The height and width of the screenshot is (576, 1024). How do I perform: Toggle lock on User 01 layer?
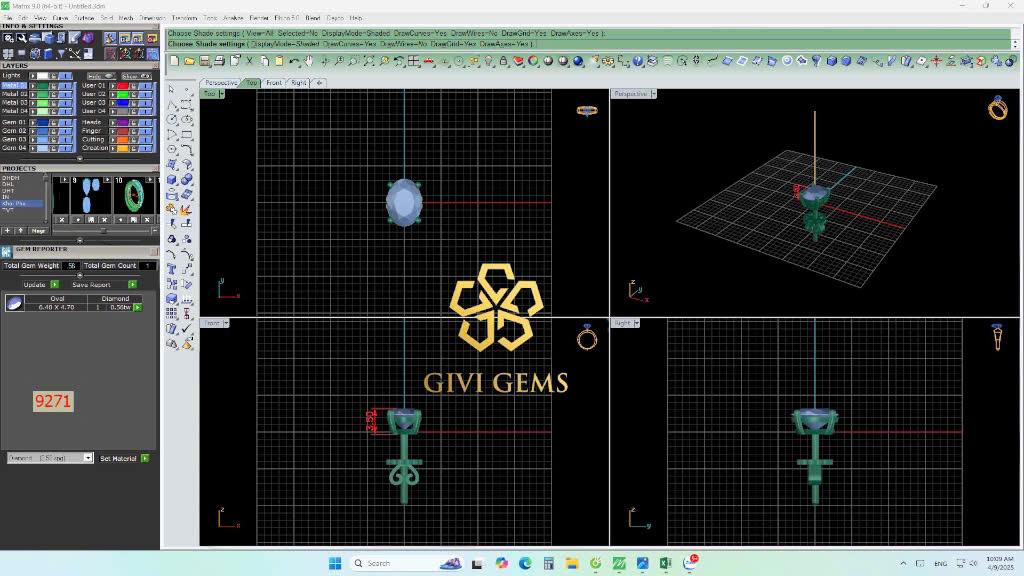pos(133,86)
